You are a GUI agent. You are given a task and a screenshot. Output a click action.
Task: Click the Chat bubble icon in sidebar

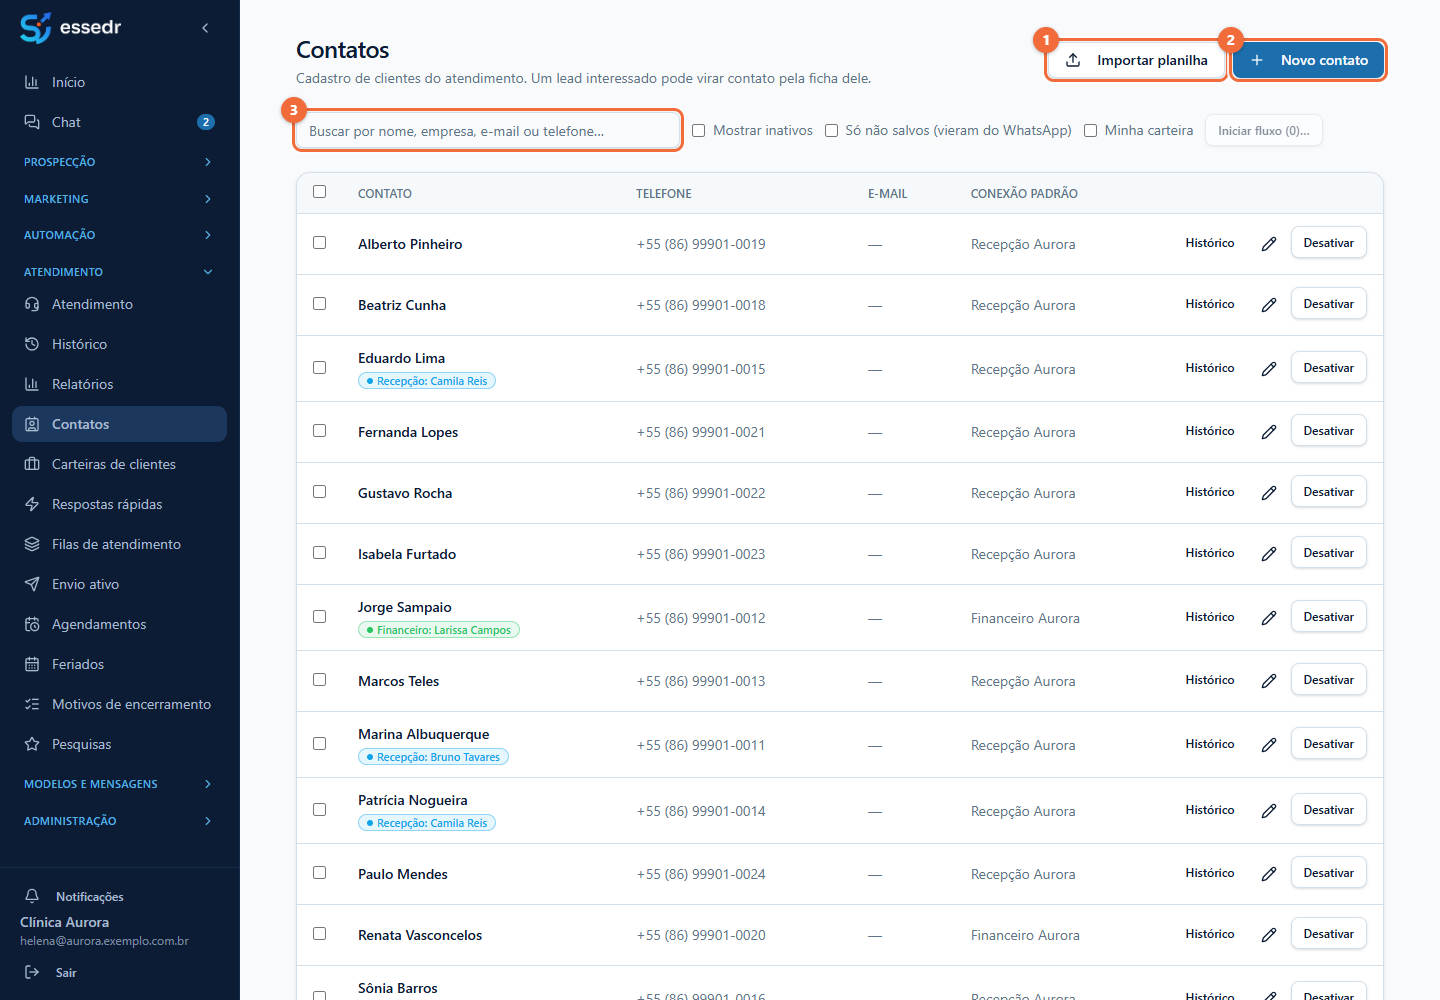32,122
